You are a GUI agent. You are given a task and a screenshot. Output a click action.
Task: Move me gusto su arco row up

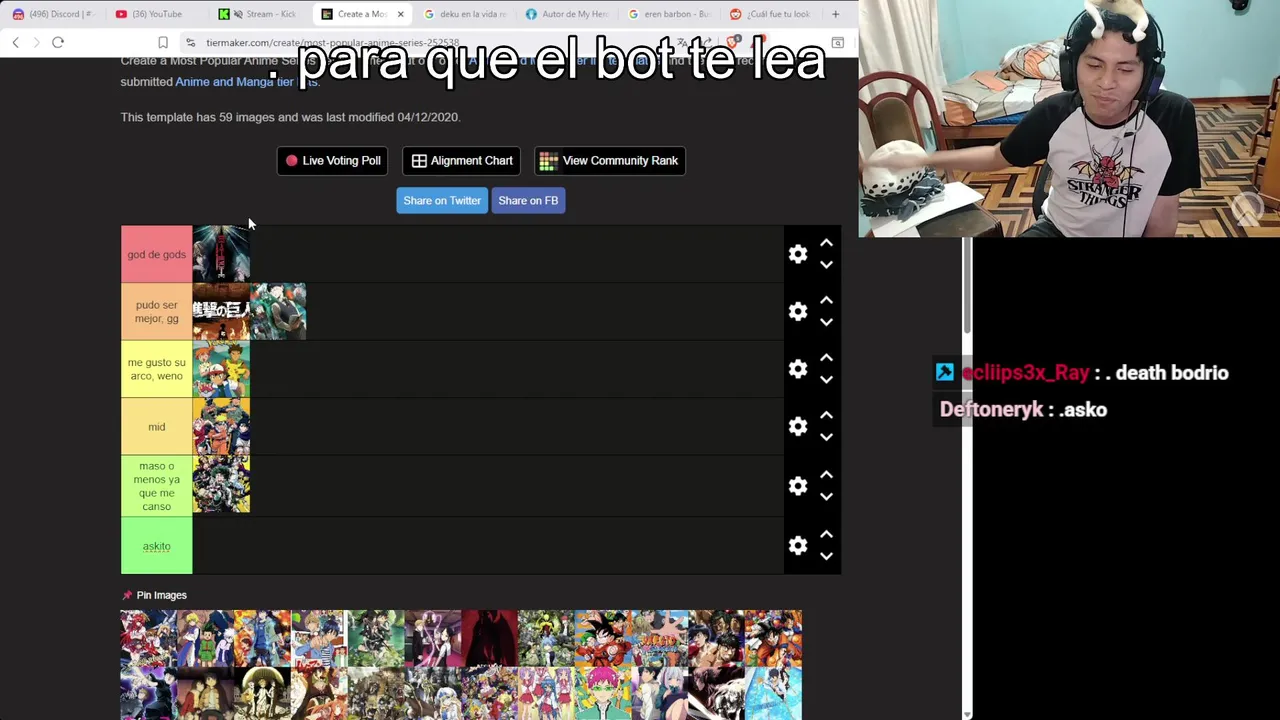(826, 358)
